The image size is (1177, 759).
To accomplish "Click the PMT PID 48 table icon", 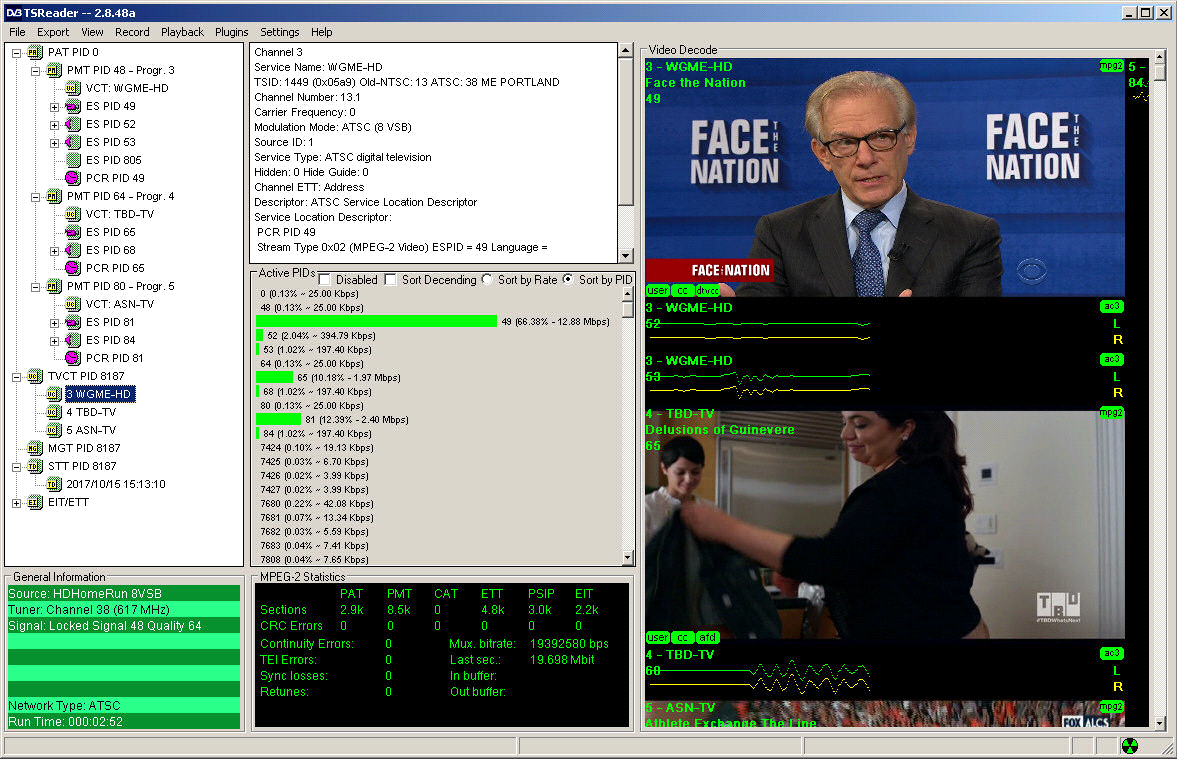I will [53, 70].
